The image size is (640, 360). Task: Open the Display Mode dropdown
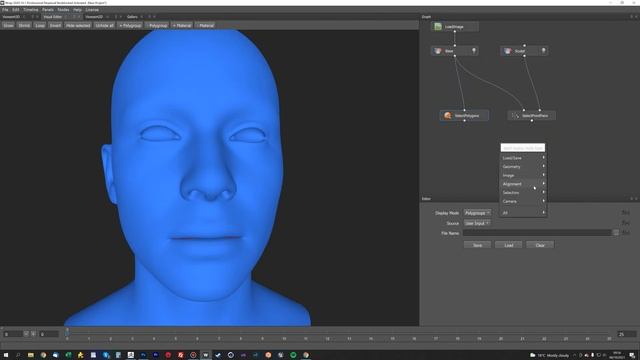click(x=477, y=213)
